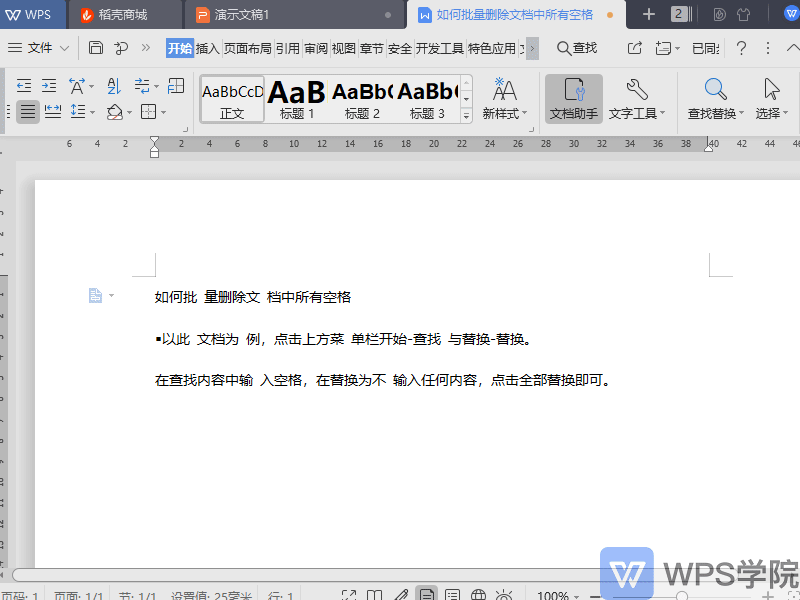Click the line spacing icon

[x=77, y=111]
